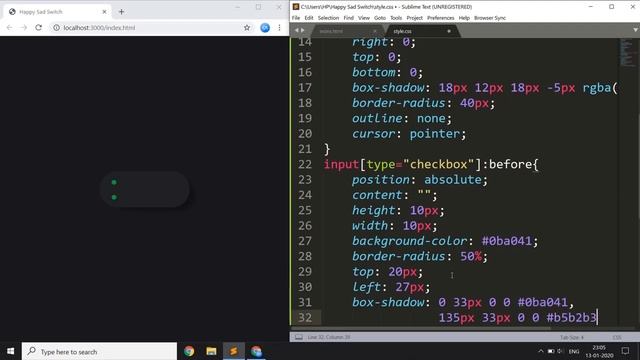Open the View menu
Screen dimensions: 640x360
tap(364, 18)
